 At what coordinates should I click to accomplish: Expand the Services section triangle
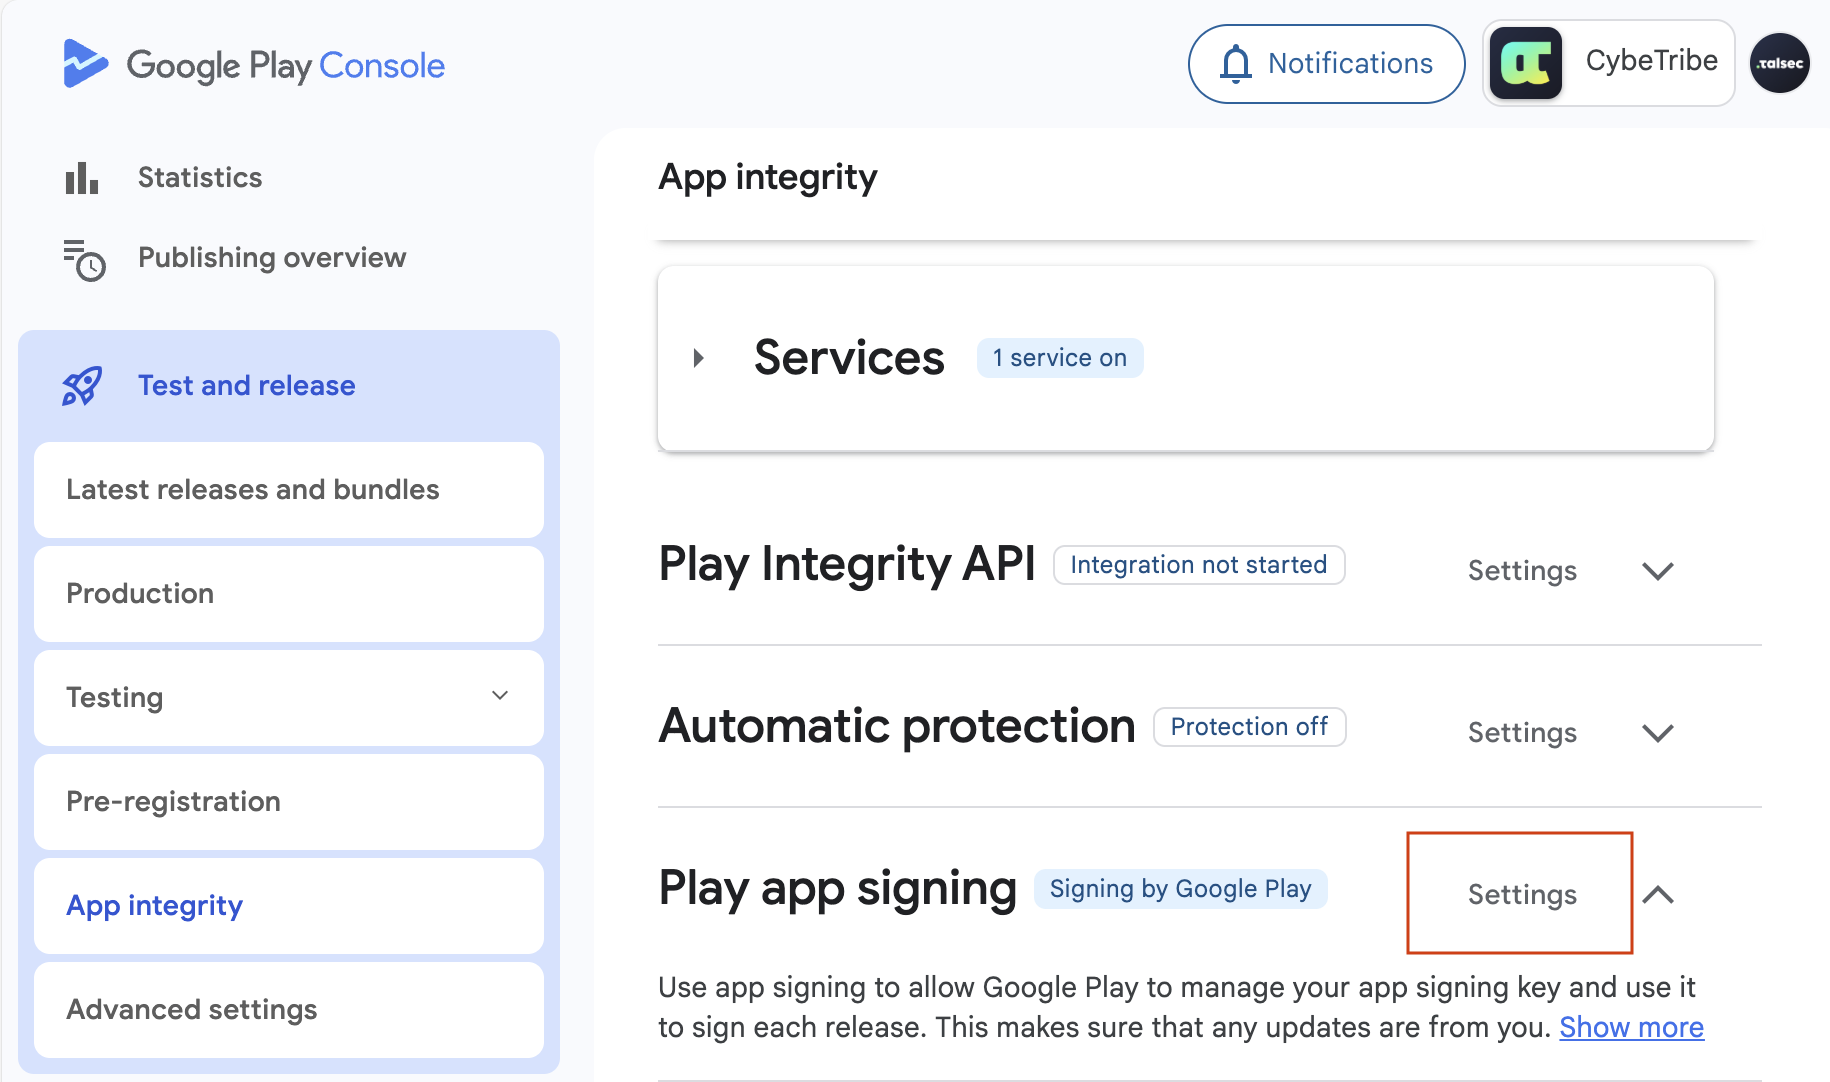[699, 358]
